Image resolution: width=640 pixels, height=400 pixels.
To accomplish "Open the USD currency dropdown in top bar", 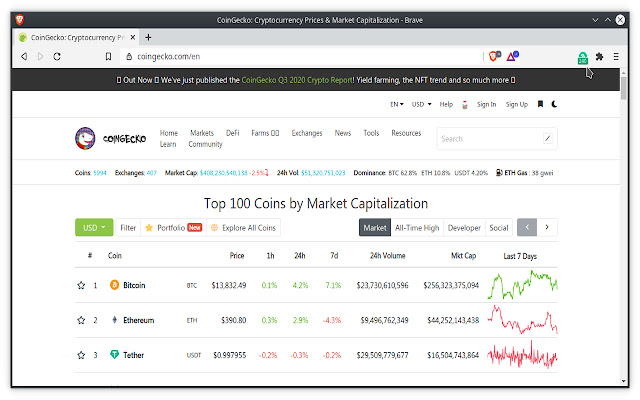I will (422, 104).
